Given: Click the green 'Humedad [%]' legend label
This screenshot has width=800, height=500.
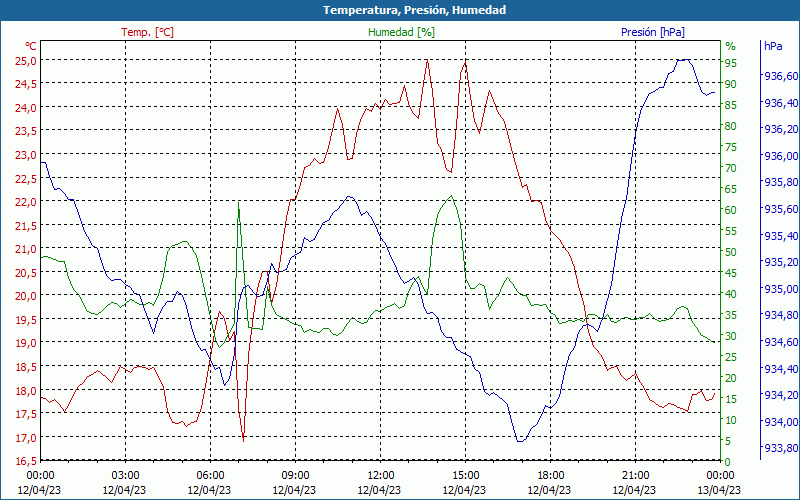Looking at the screenshot, I should (401, 32).
